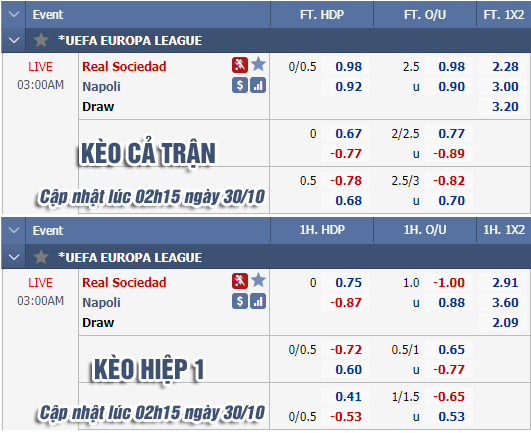
Task: Select the FT. HDP column header
Action: click(x=322, y=15)
